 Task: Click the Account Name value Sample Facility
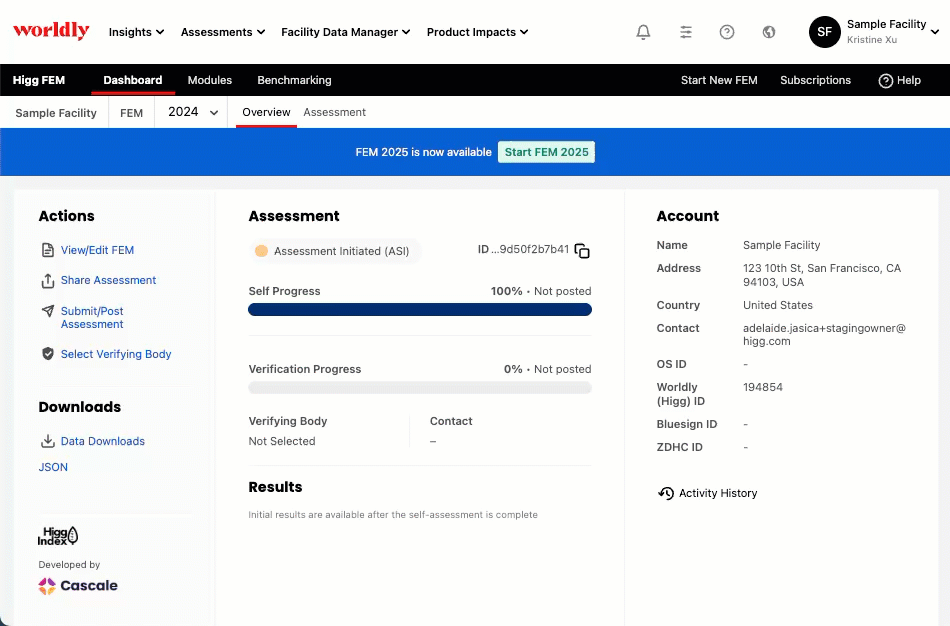tap(782, 245)
